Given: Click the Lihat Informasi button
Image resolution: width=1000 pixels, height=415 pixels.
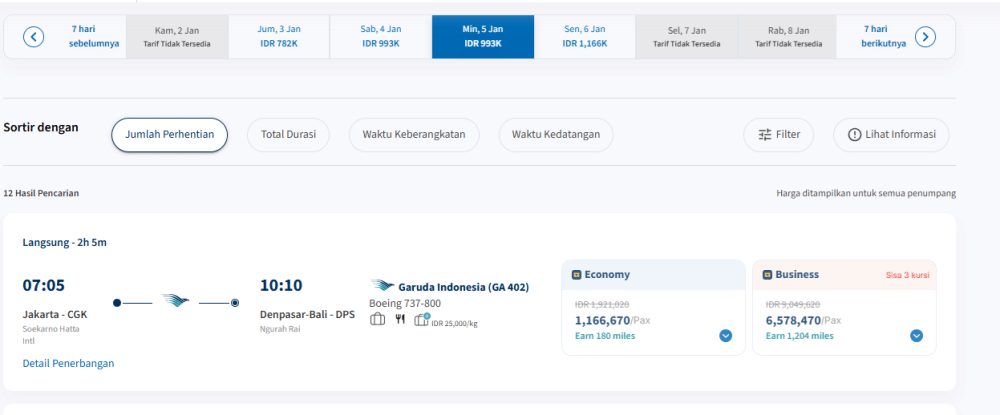Looking at the screenshot, I should click(891, 135).
